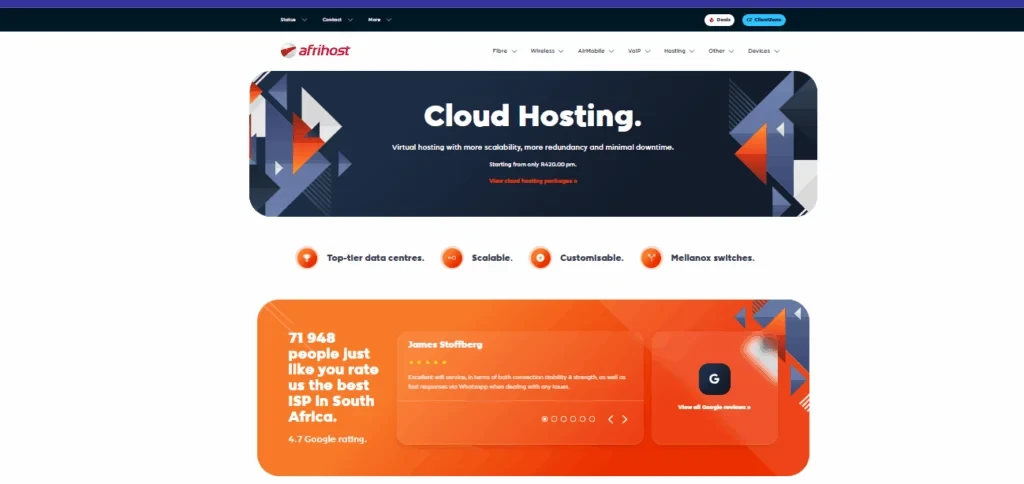Click the Google G icon
Screen dimensions: 1024x484
tap(714, 379)
